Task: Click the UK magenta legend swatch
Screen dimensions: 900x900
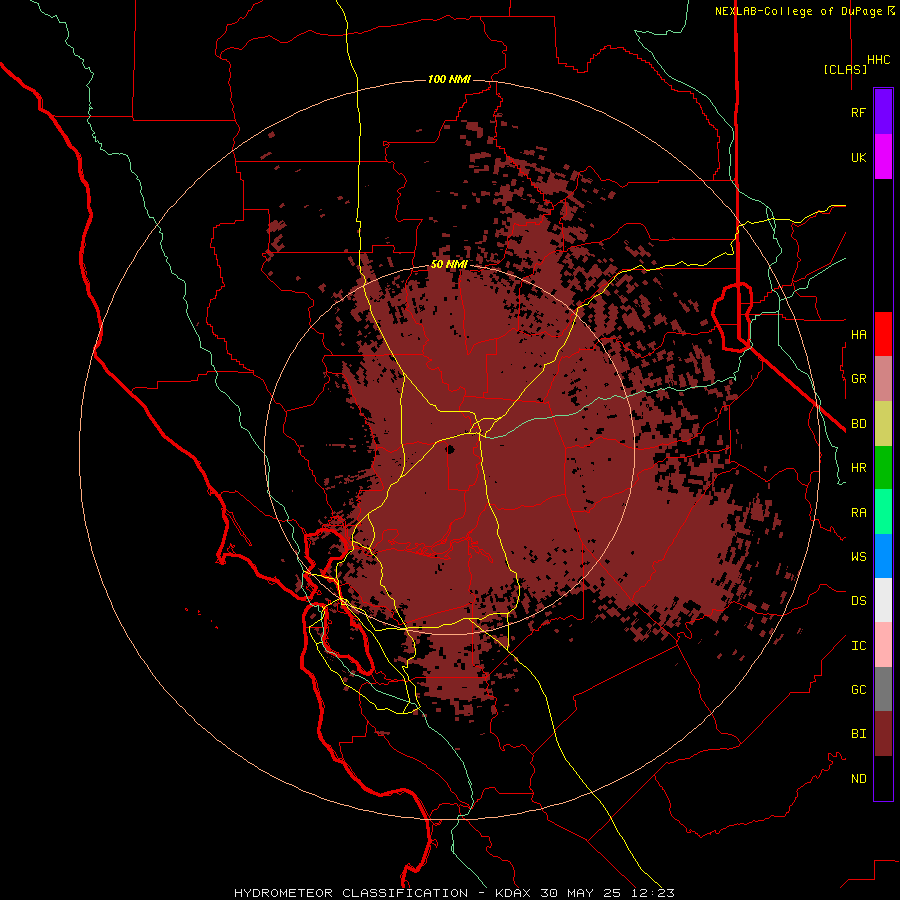Action: 883,157
